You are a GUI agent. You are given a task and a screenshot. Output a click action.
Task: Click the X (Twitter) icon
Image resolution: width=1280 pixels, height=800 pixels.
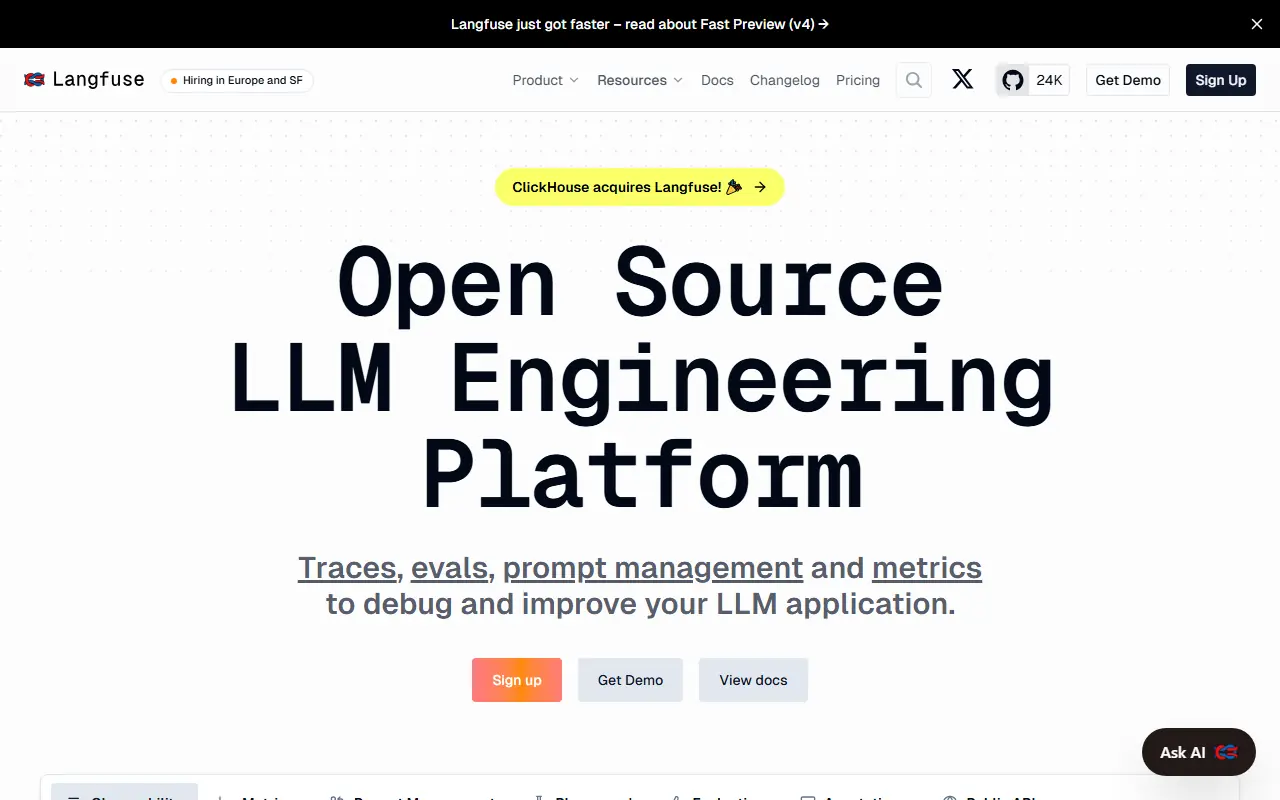[962, 79]
